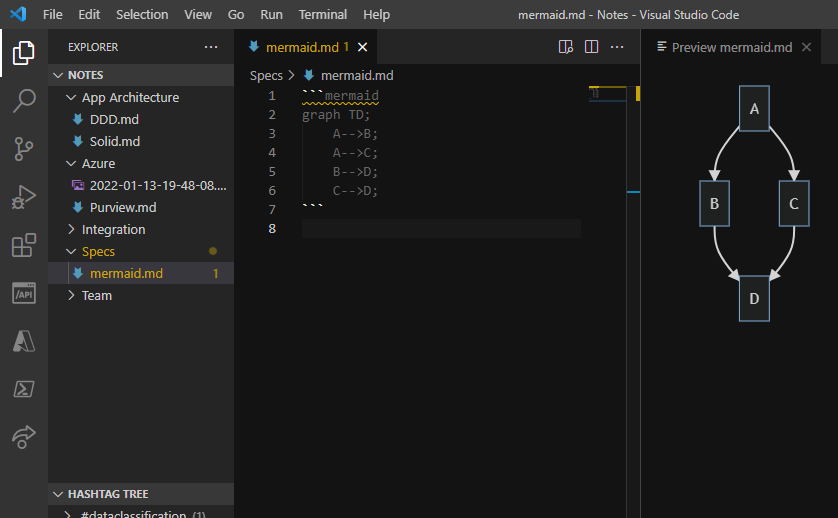The width and height of the screenshot is (838, 518).
Task: Click the 'C-->D;' code line
Action: (355, 190)
